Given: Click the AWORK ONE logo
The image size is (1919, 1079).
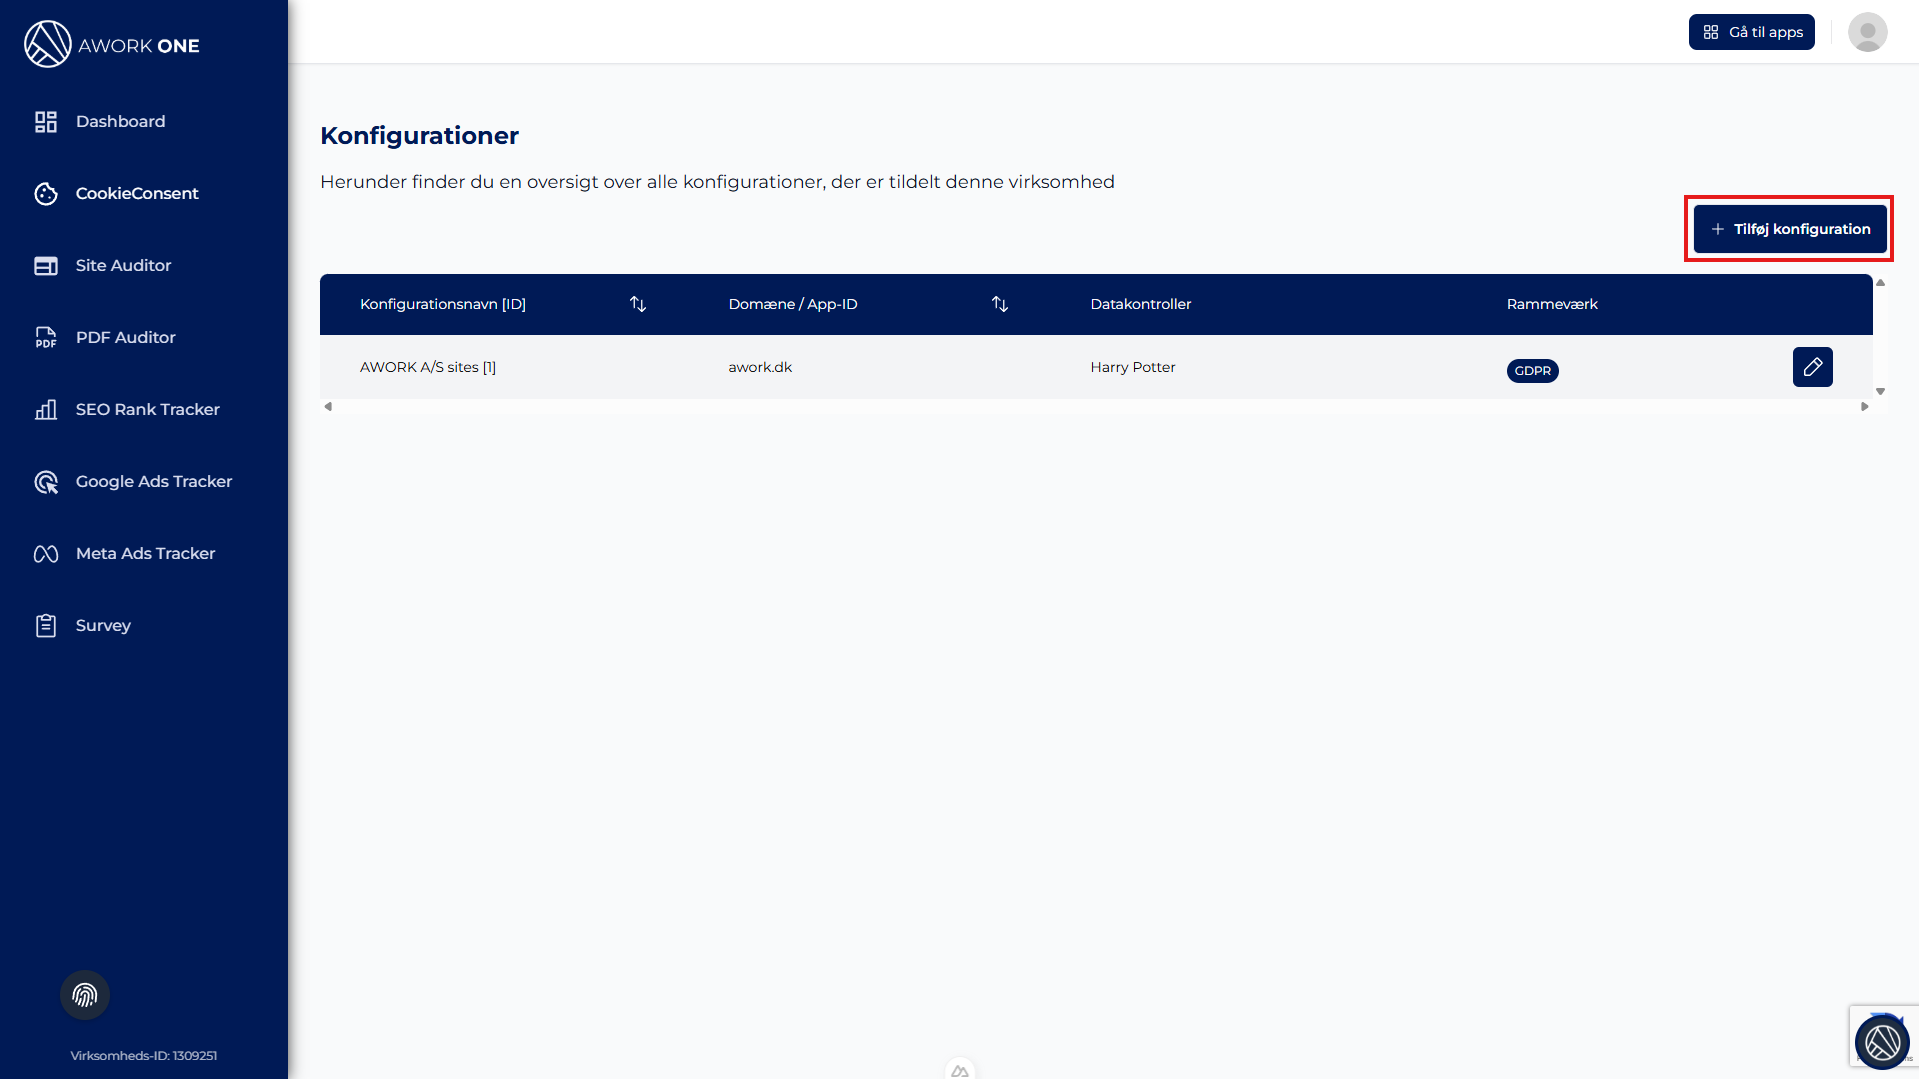Looking at the screenshot, I should [111, 45].
